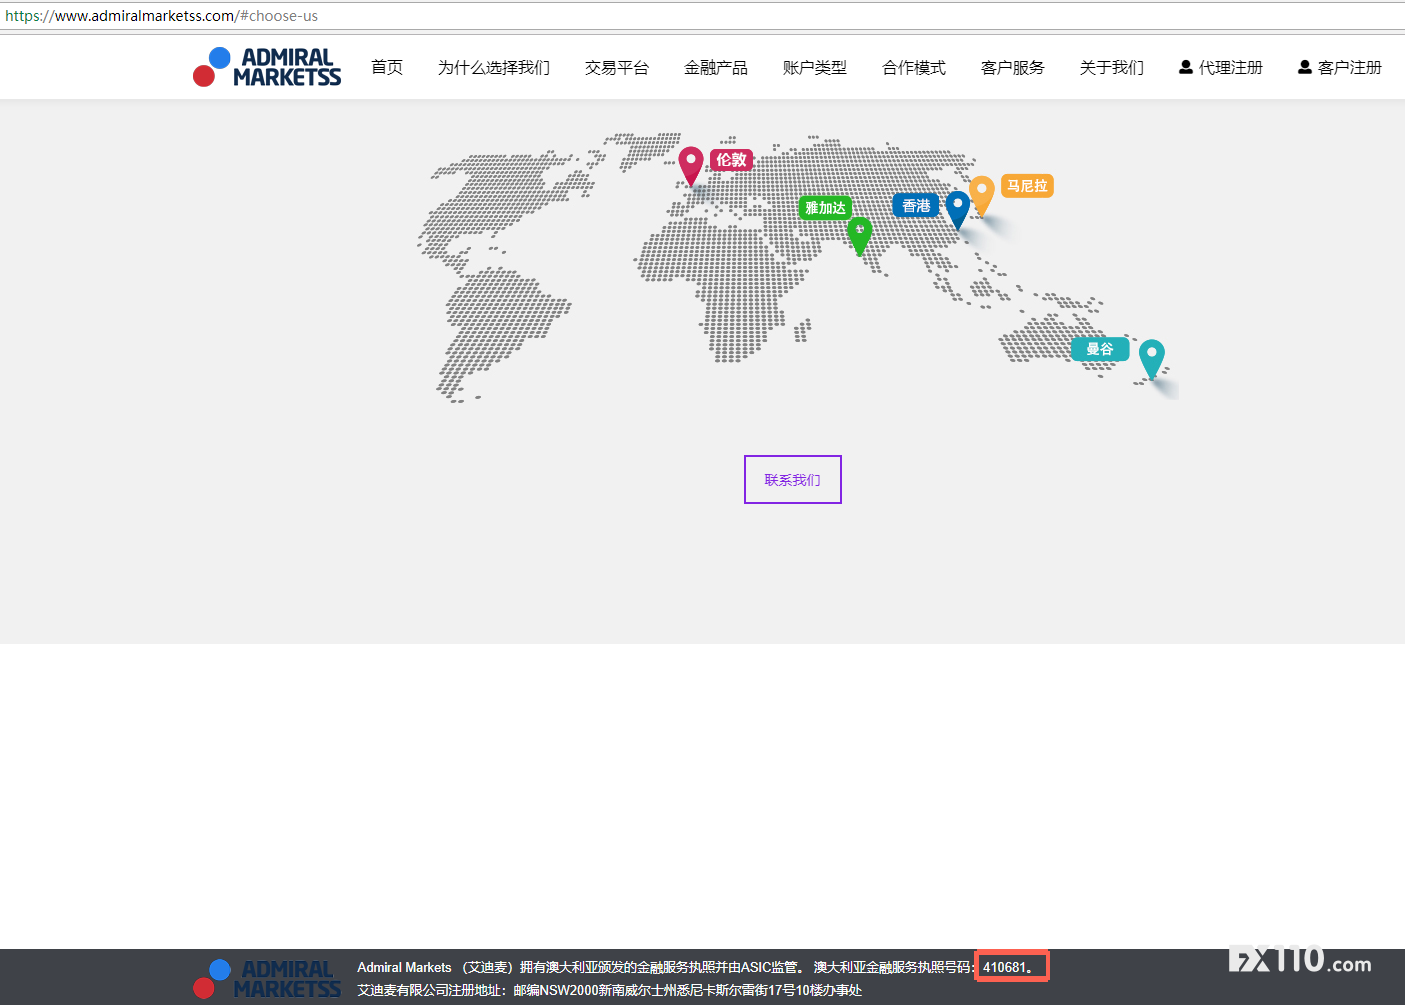Go to the 关于我们 menu item
Viewport: 1405px width, 1005px height.
click(1112, 67)
